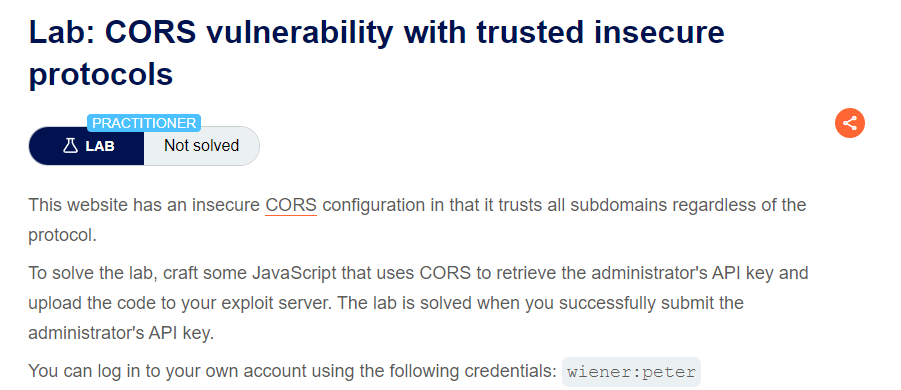Click the flask icon in LAB badge
The image size is (901, 390).
[70, 146]
